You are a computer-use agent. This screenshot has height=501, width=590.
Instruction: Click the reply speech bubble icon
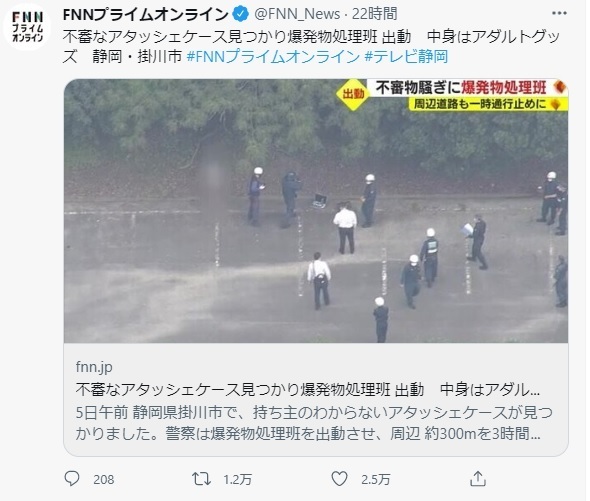72,479
